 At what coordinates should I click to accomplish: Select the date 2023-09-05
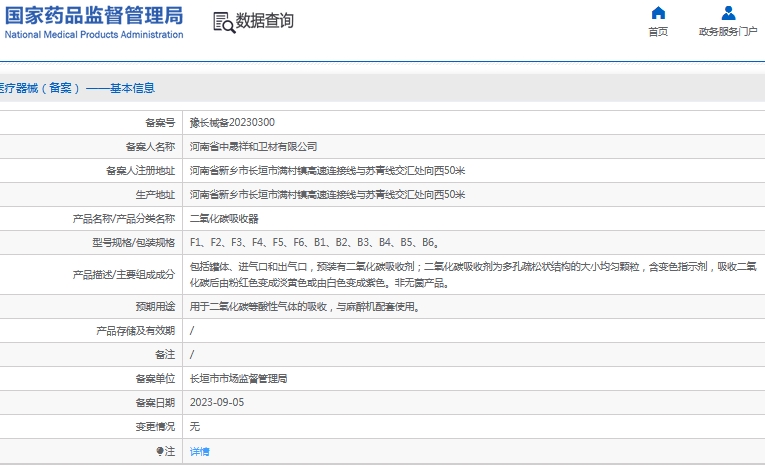[x=217, y=403]
